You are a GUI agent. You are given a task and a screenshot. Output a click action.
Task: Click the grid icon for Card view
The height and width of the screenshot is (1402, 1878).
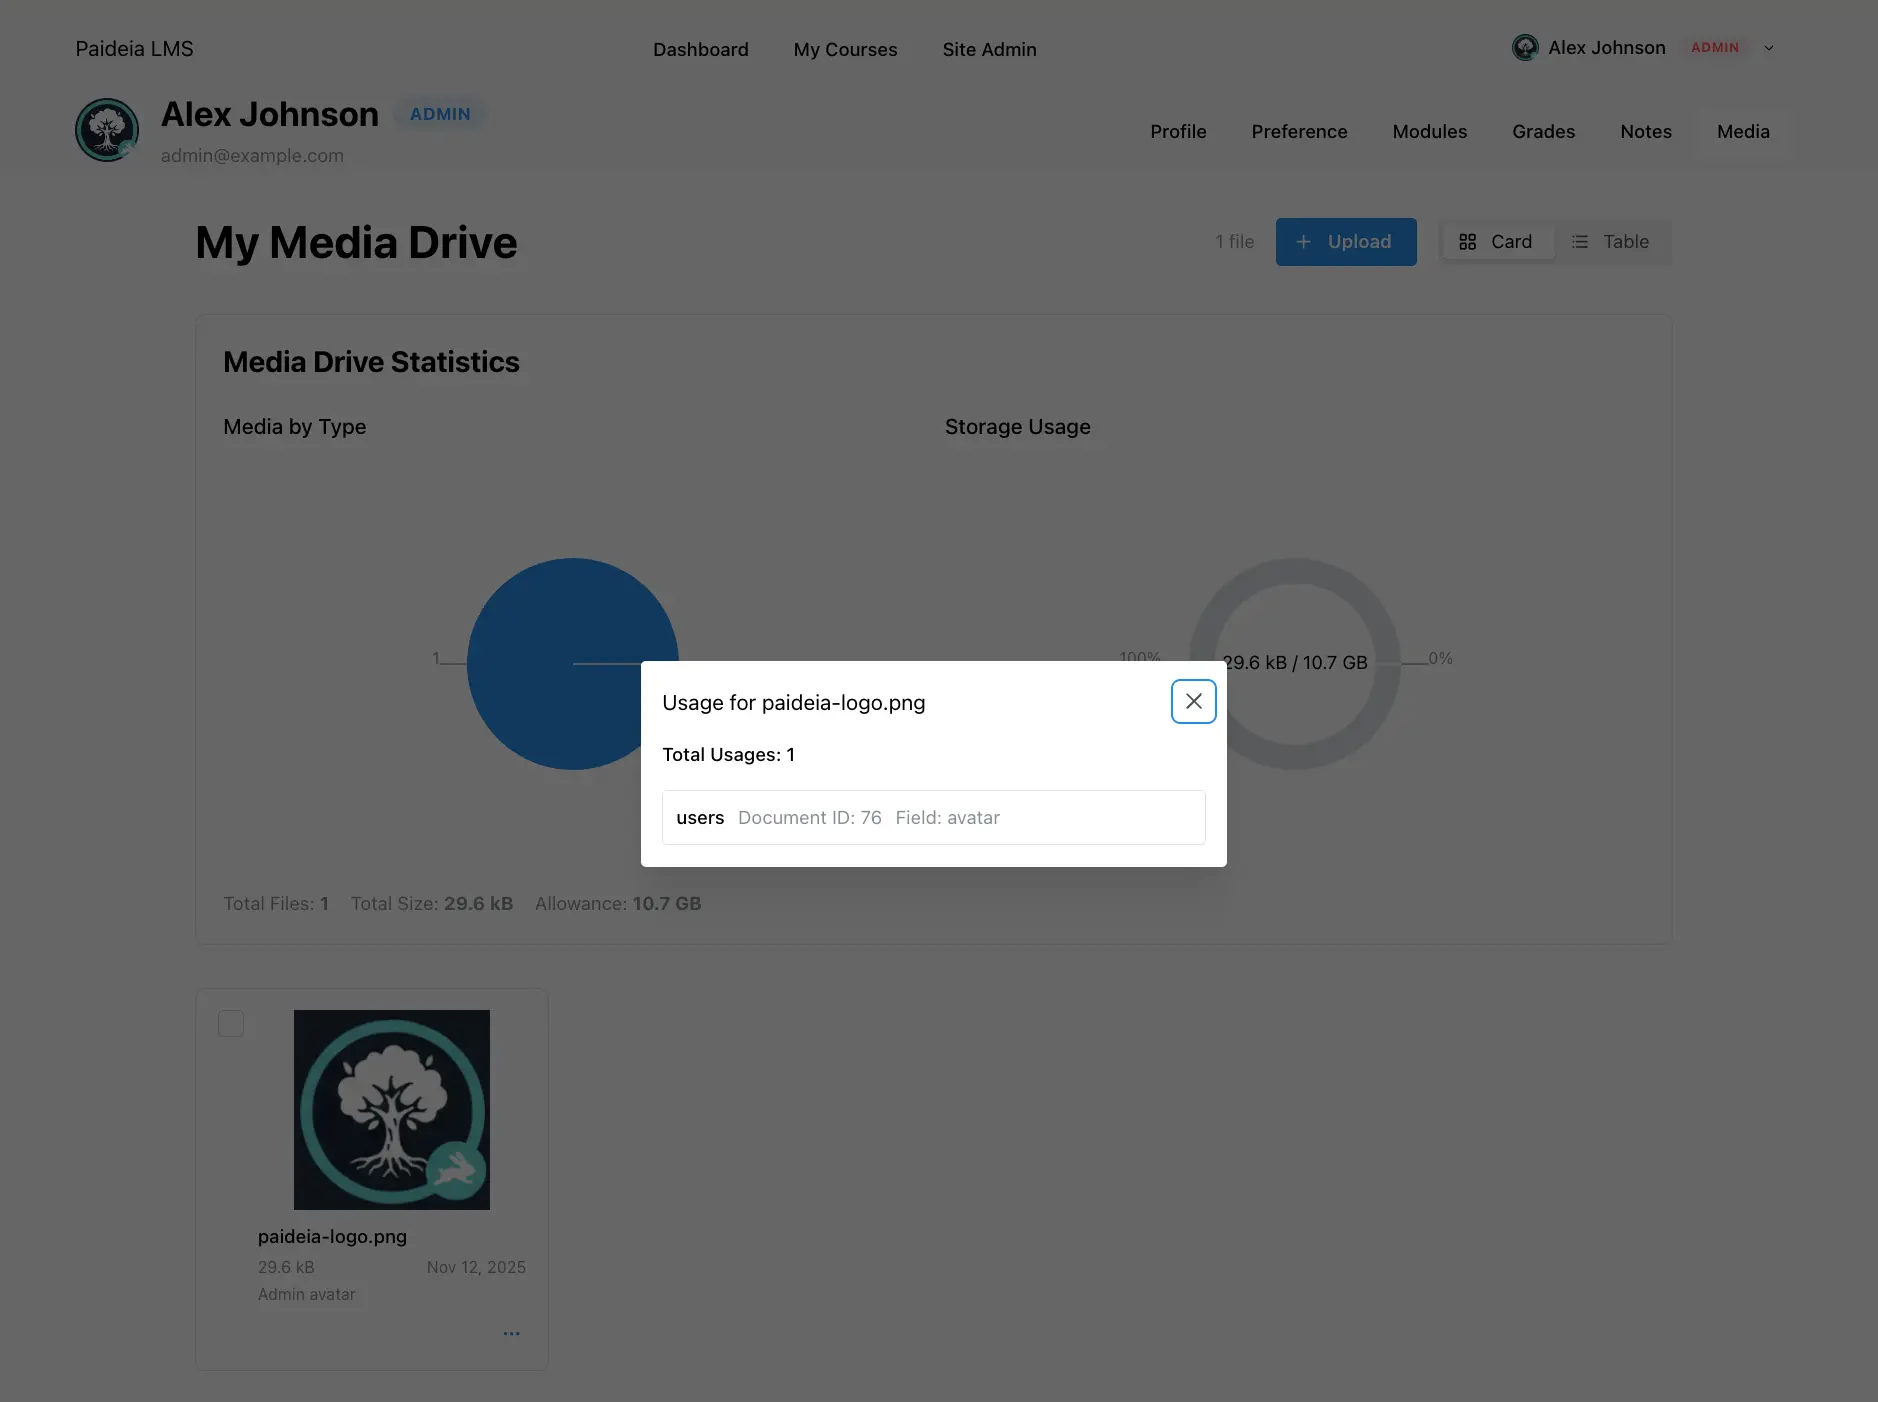tap(1467, 242)
